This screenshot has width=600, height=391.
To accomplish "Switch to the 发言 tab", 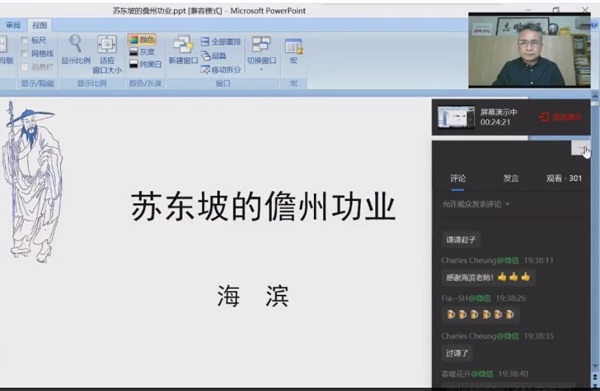I will point(510,178).
